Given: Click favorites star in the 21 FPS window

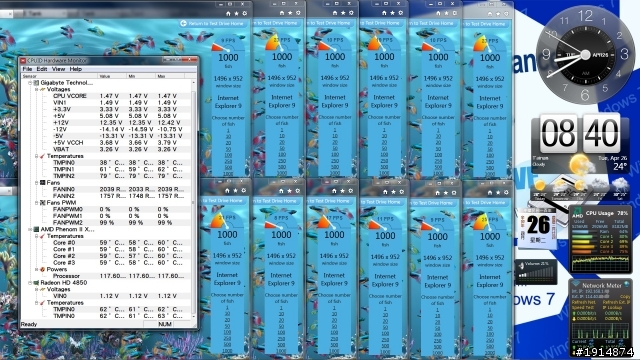Looking at the screenshot, I should [x=236, y=190].
